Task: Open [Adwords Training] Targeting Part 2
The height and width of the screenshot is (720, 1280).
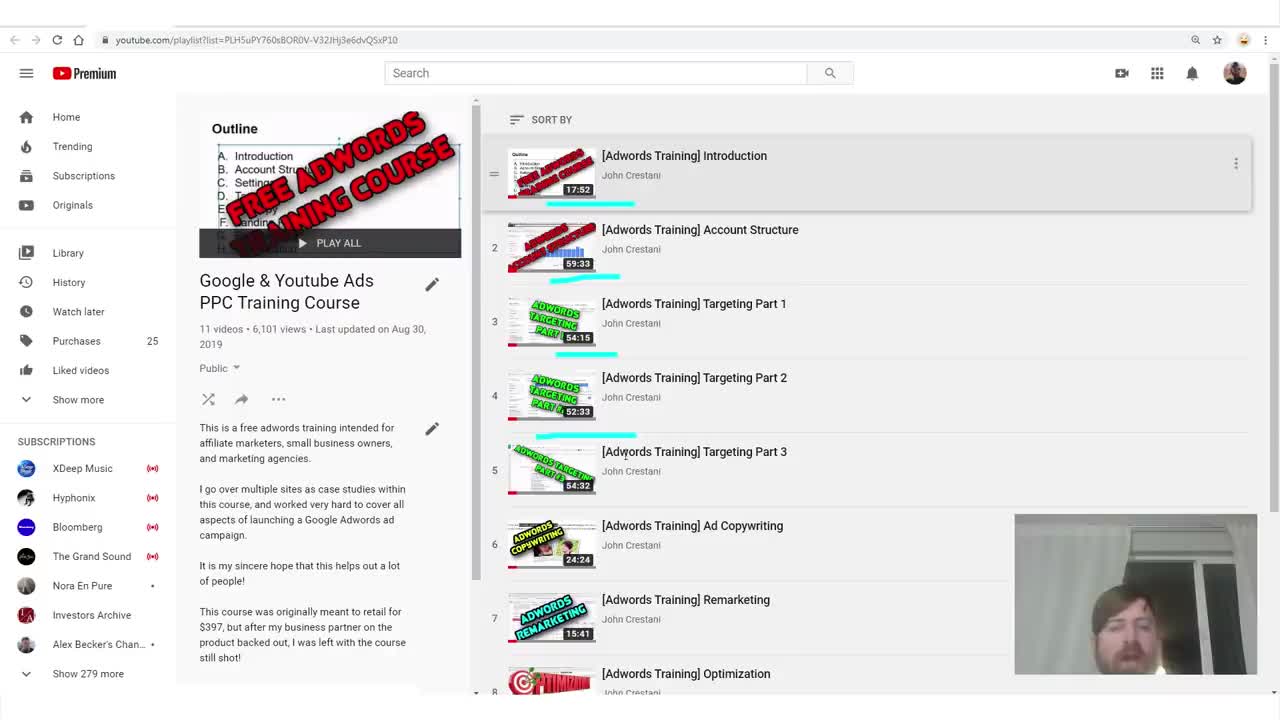Action: (x=694, y=378)
